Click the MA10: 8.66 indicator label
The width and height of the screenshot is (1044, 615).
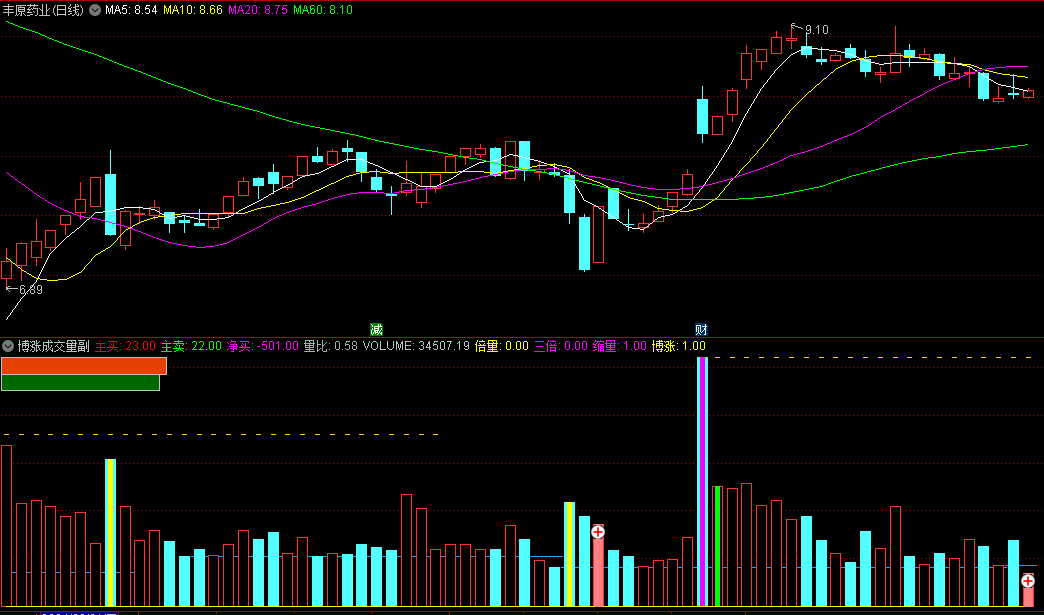coord(192,10)
